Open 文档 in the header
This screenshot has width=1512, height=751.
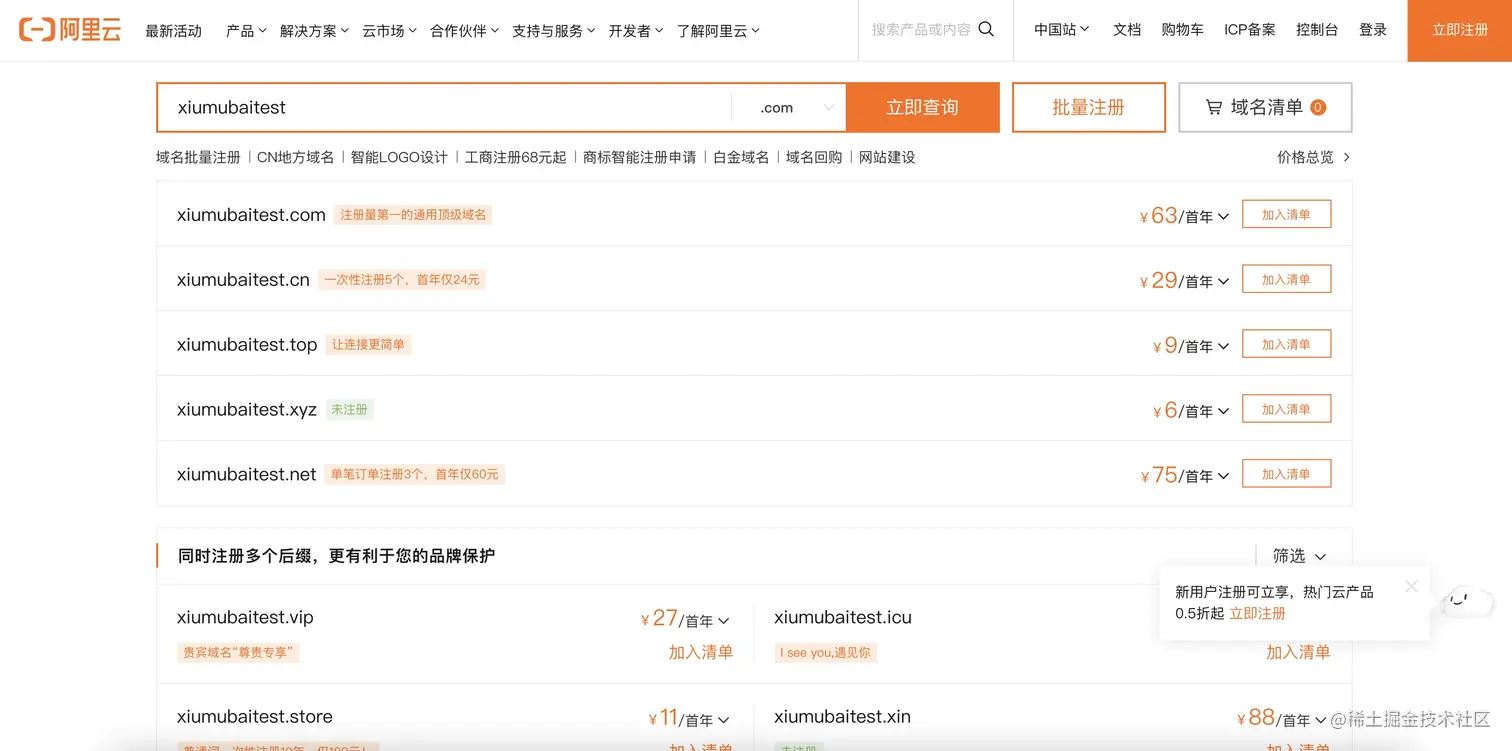tap(1127, 30)
